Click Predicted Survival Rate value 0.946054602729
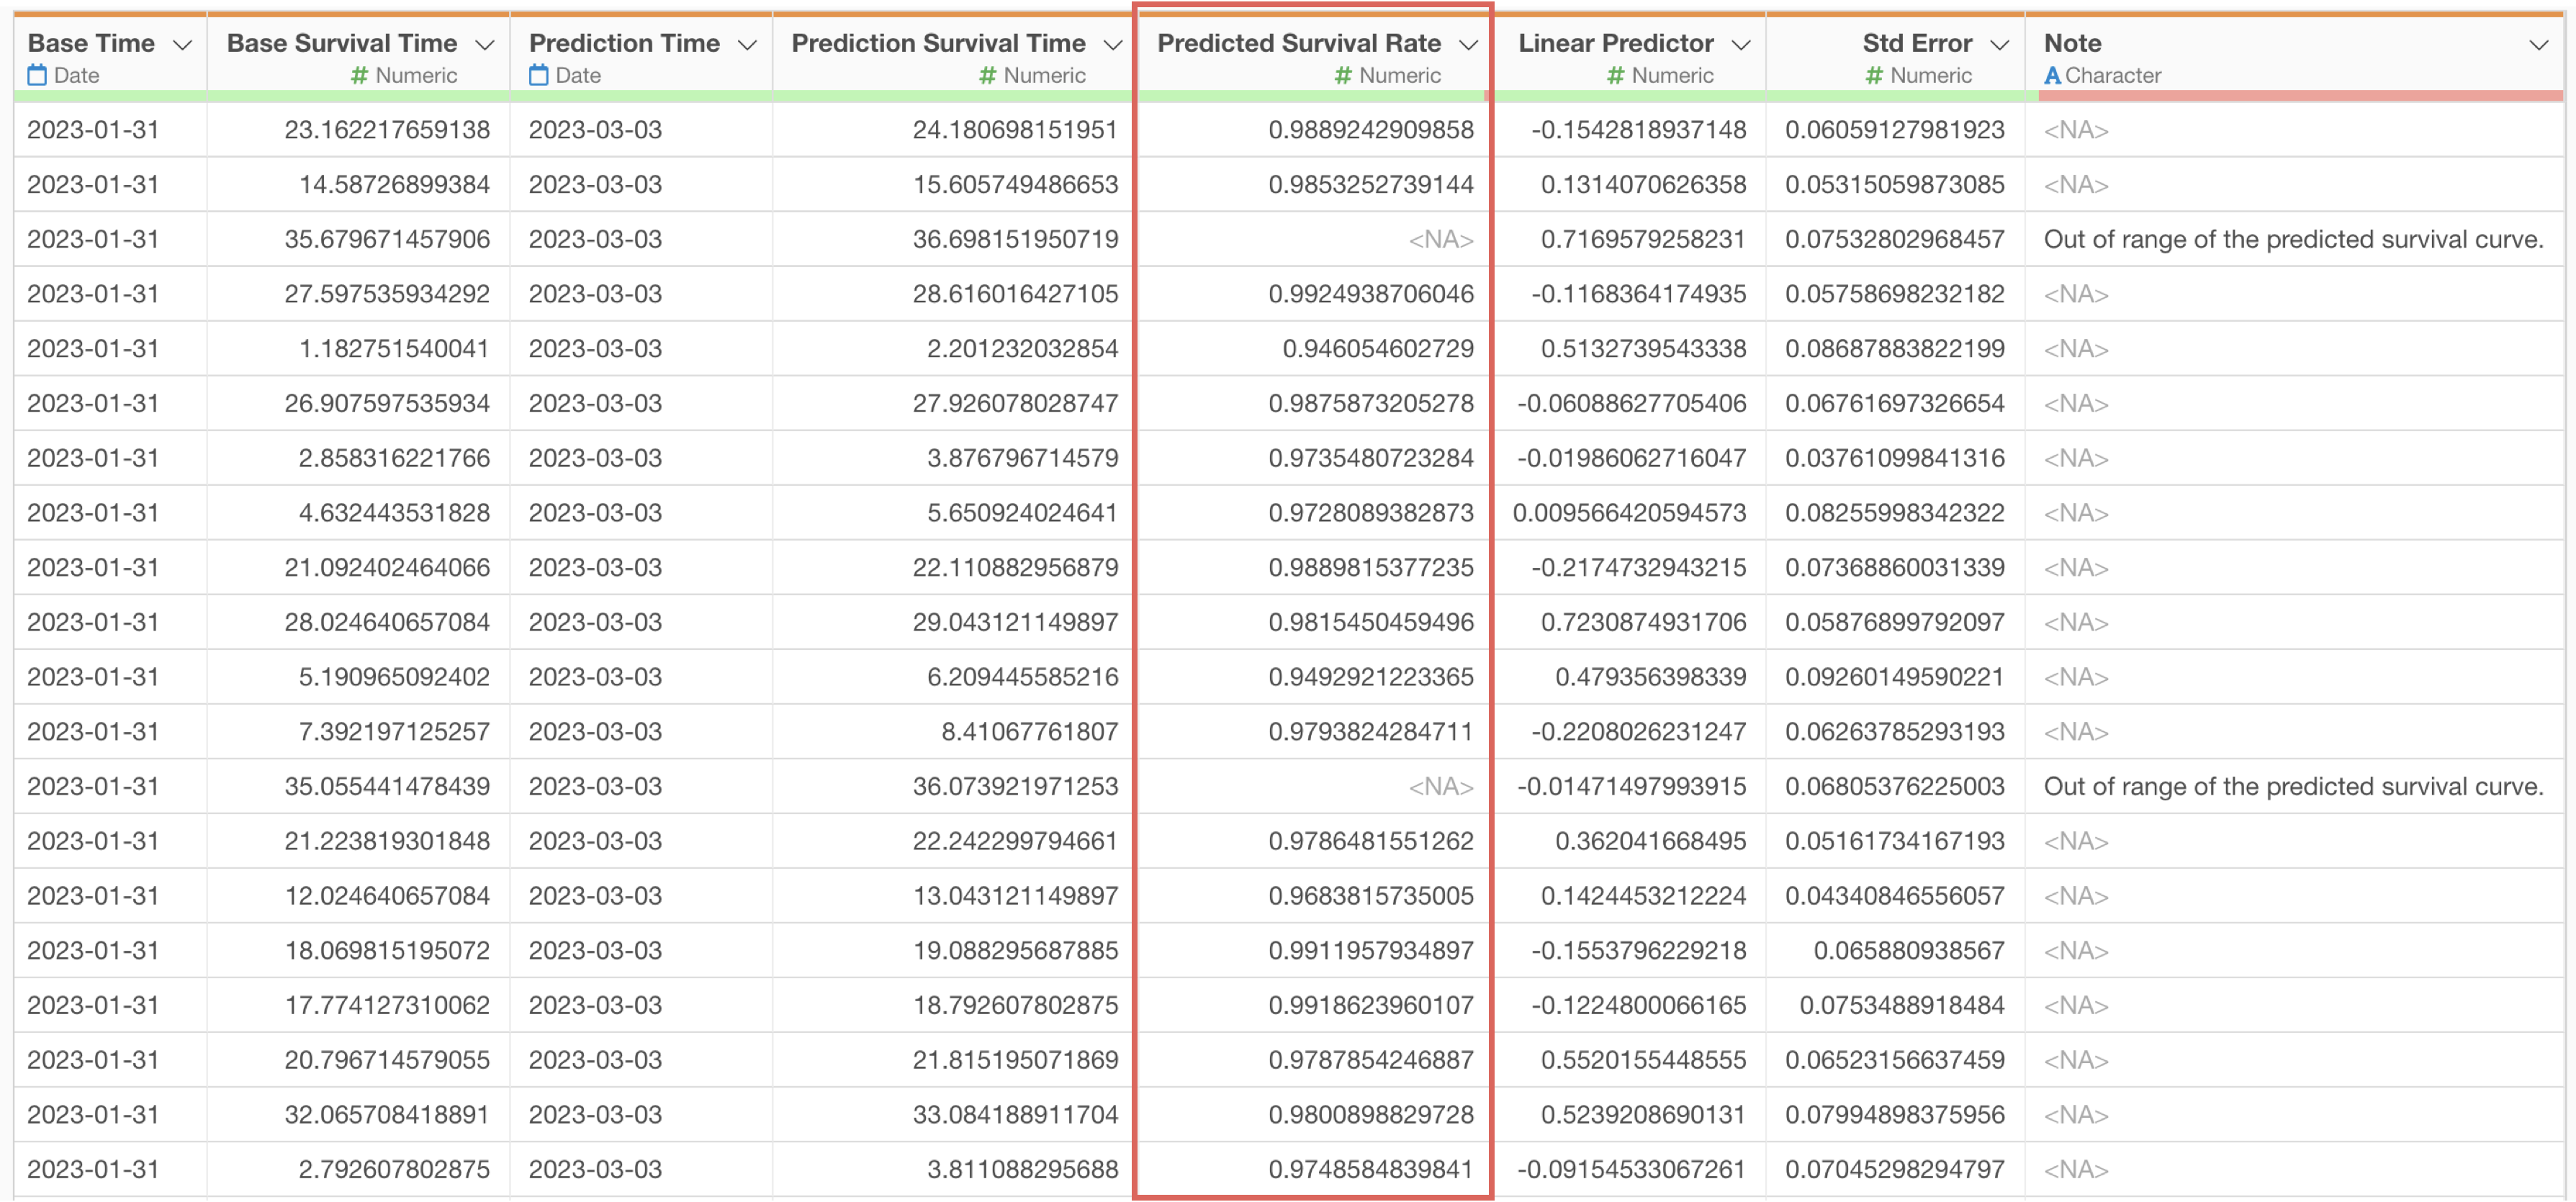The width and height of the screenshot is (2576, 1202). [x=1378, y=349]
